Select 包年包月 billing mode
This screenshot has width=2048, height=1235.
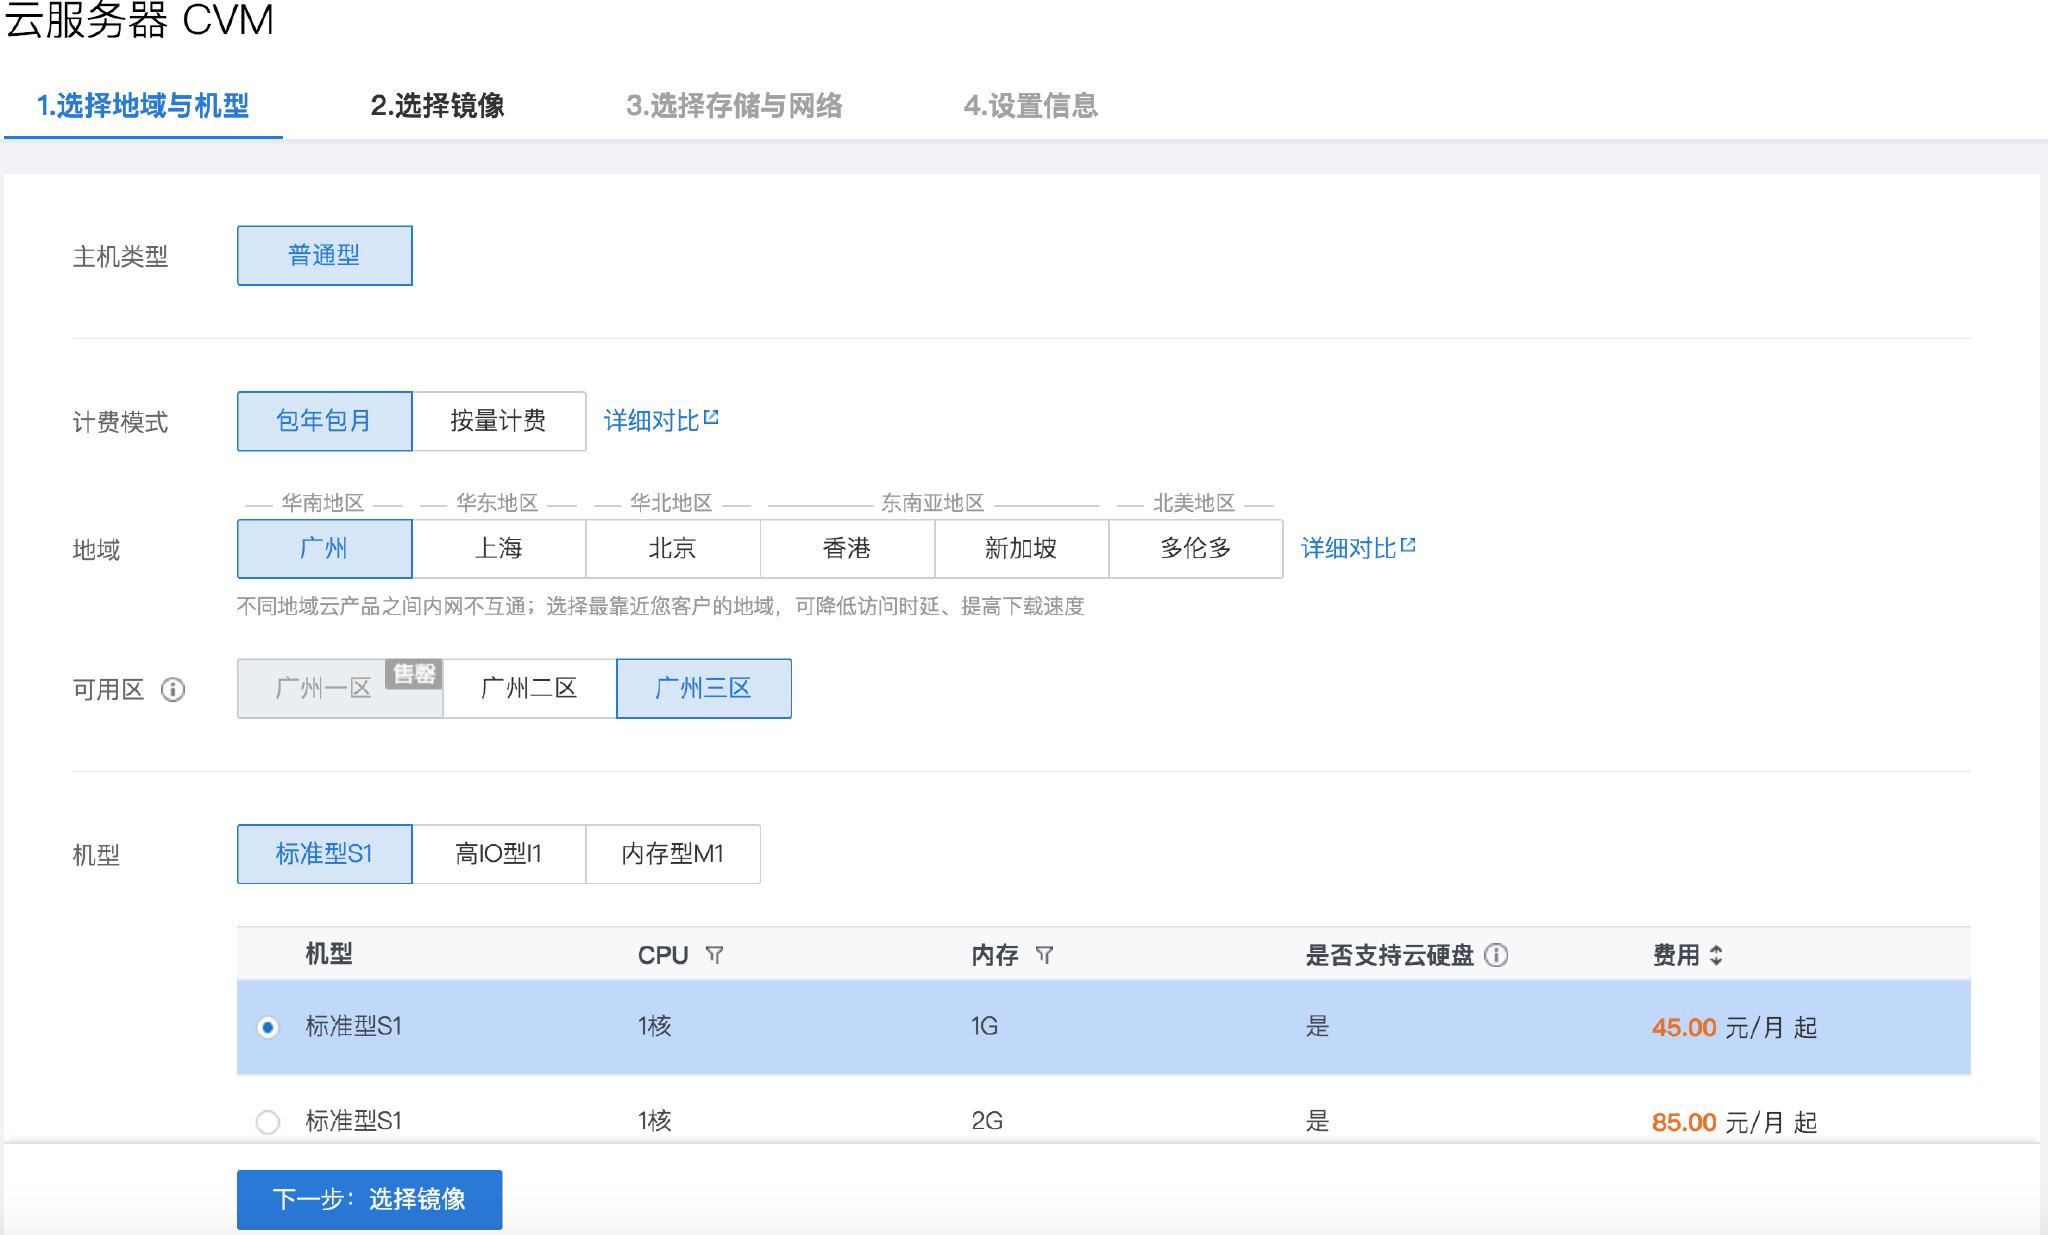pyautogui.click(x=324, y=421)
